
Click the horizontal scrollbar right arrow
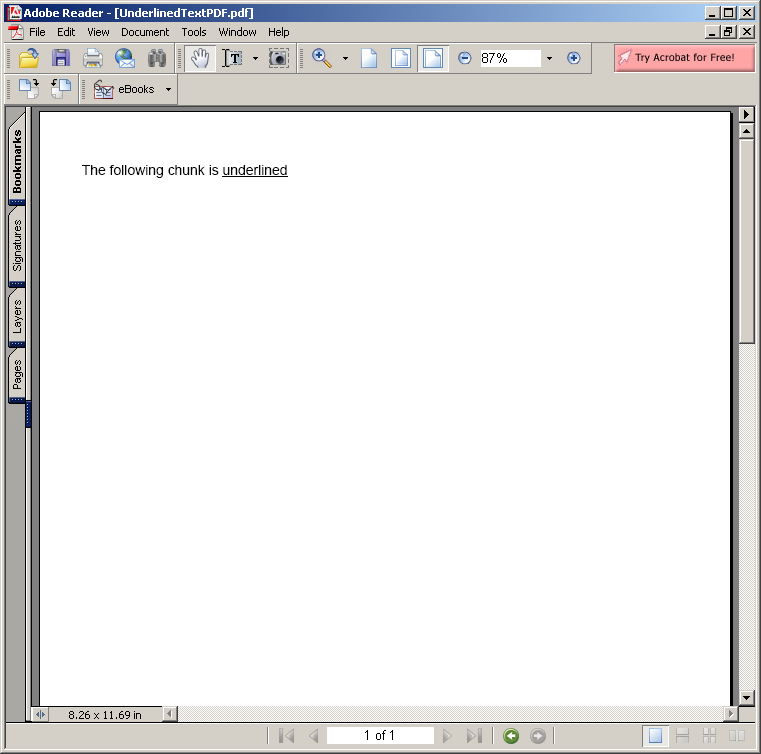(x=730, y=714)
